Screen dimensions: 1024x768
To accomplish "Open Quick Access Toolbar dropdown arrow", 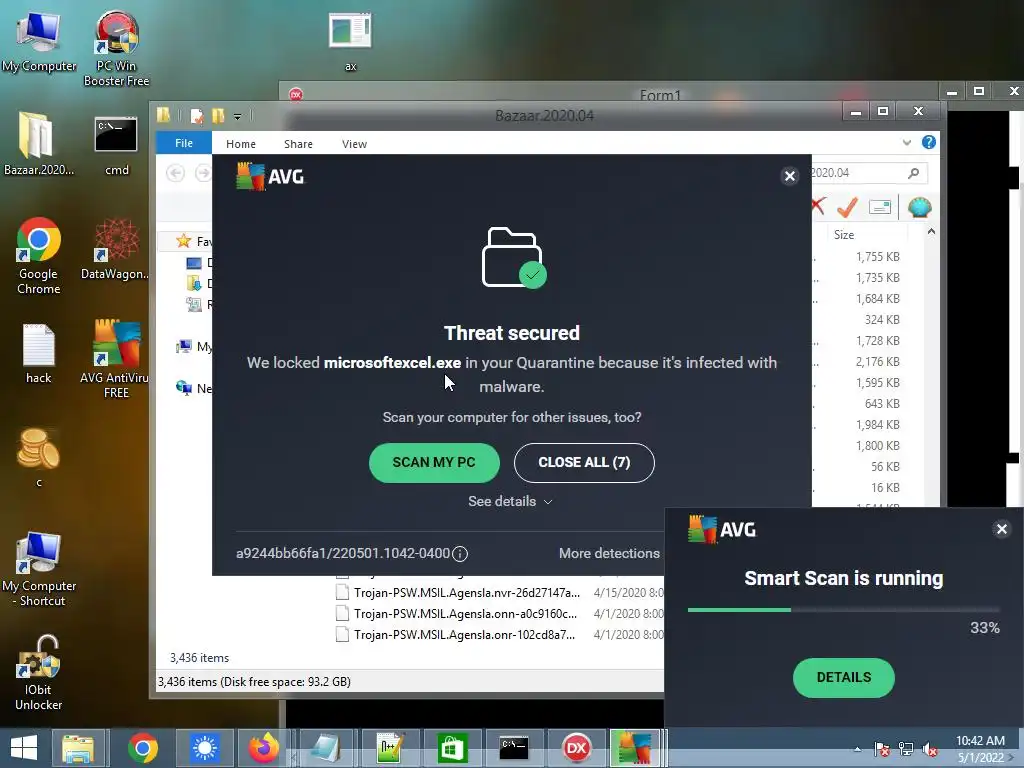I will tap(238, 117).
